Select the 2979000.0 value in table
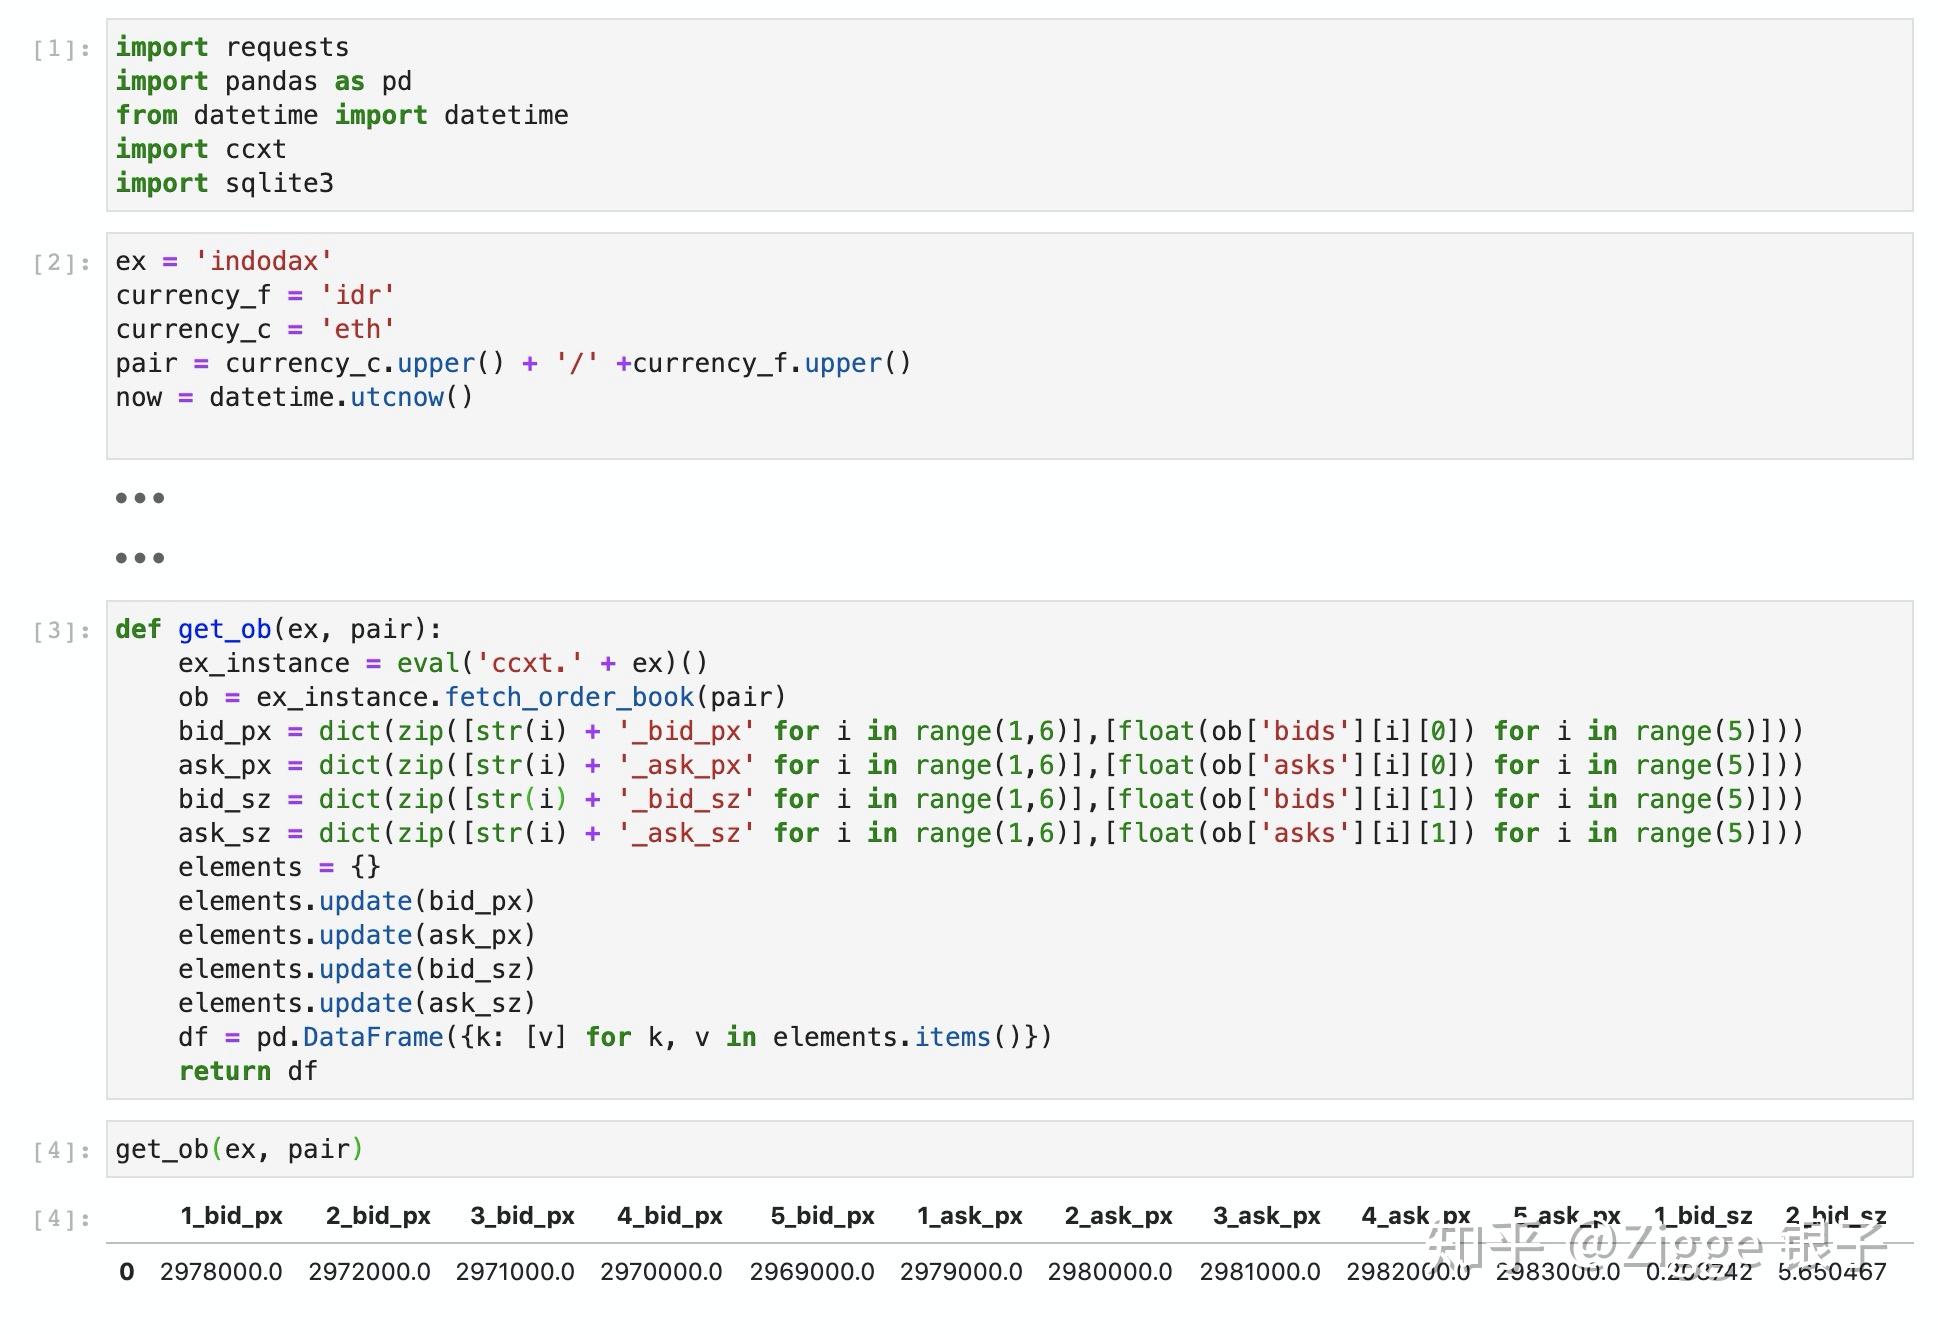Screen dimensions: 1938x1334 (960, 1272)
